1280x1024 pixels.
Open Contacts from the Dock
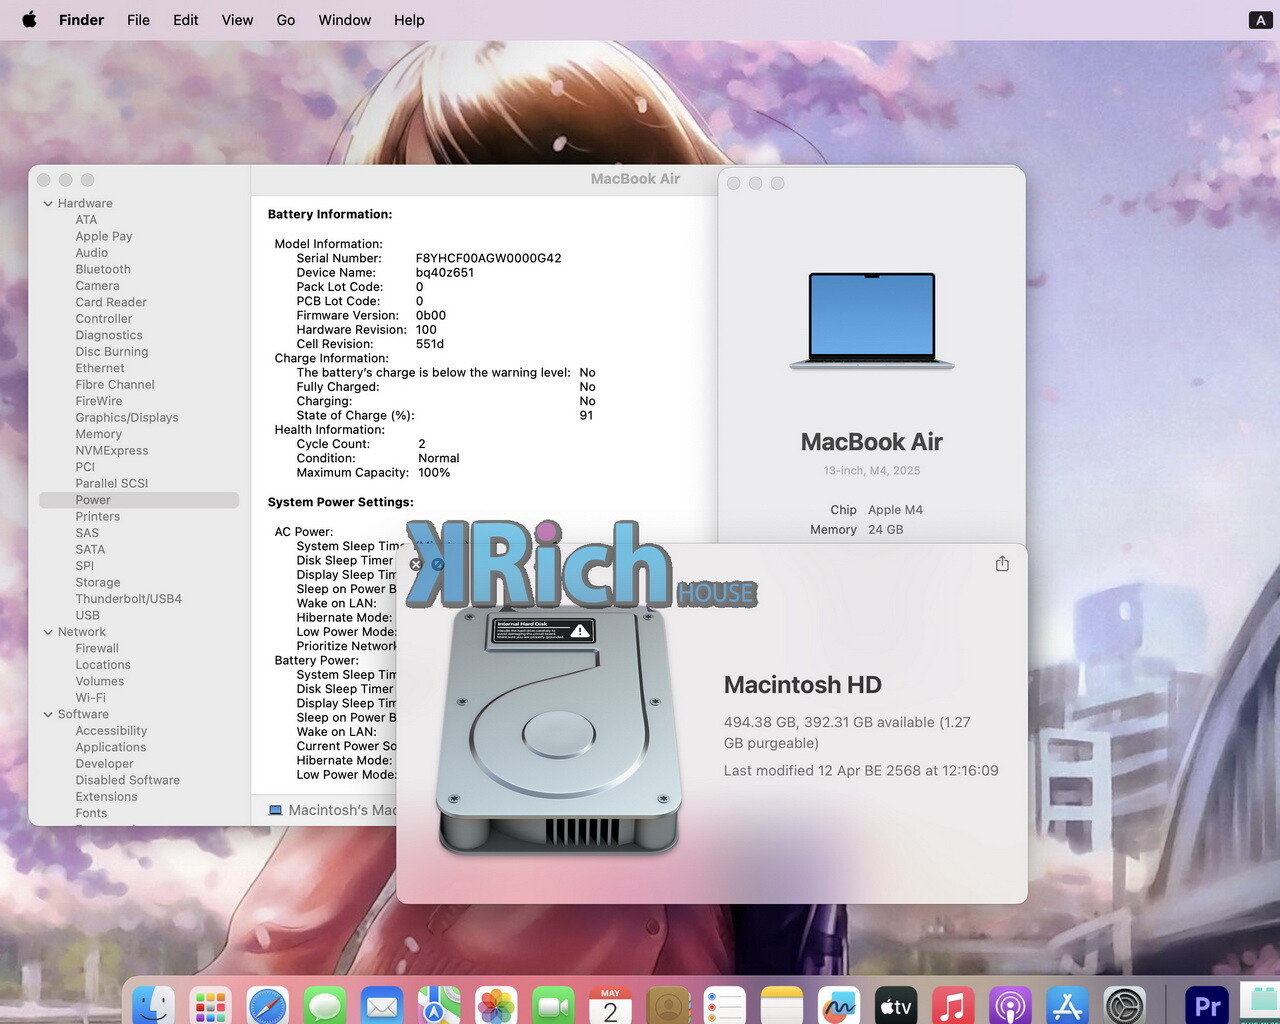click(x=668, y=1005)
